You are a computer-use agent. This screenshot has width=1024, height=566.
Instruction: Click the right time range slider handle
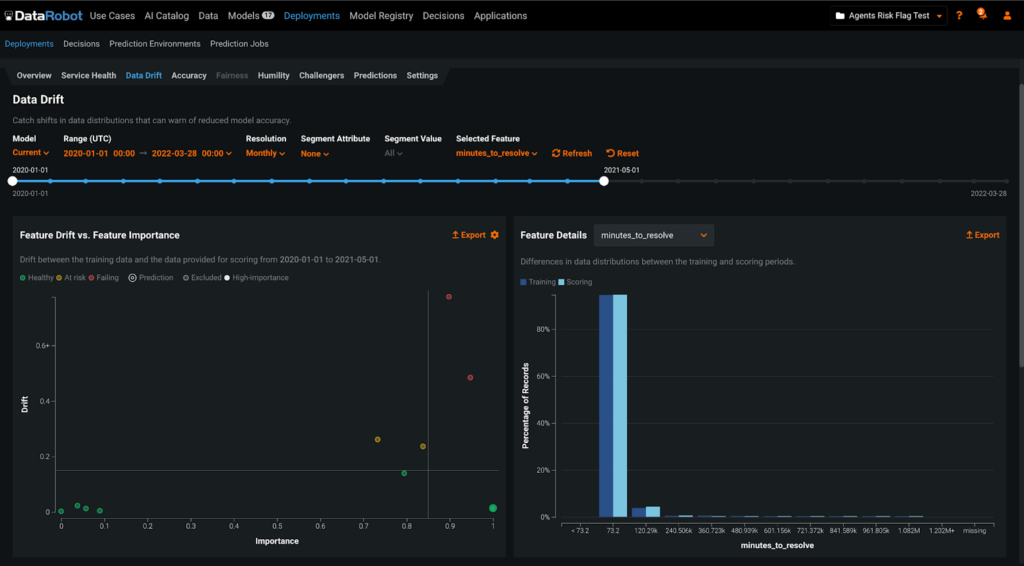[604, 181]
